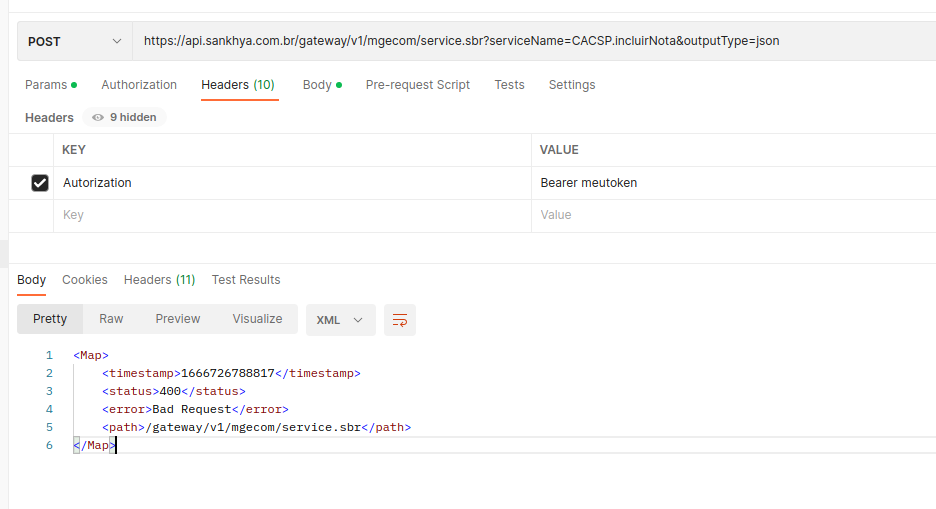Select the request Body tab
936x509 pixels.
click(322, 85)
